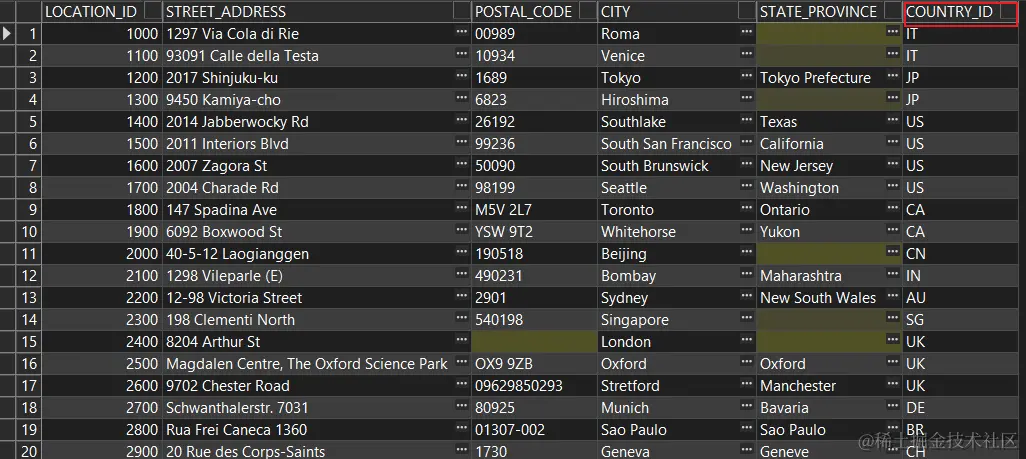Viewport: 1026px width, 459px height.
Task: Click the LOCATION_ID value 1700
Action: [143, 188]
